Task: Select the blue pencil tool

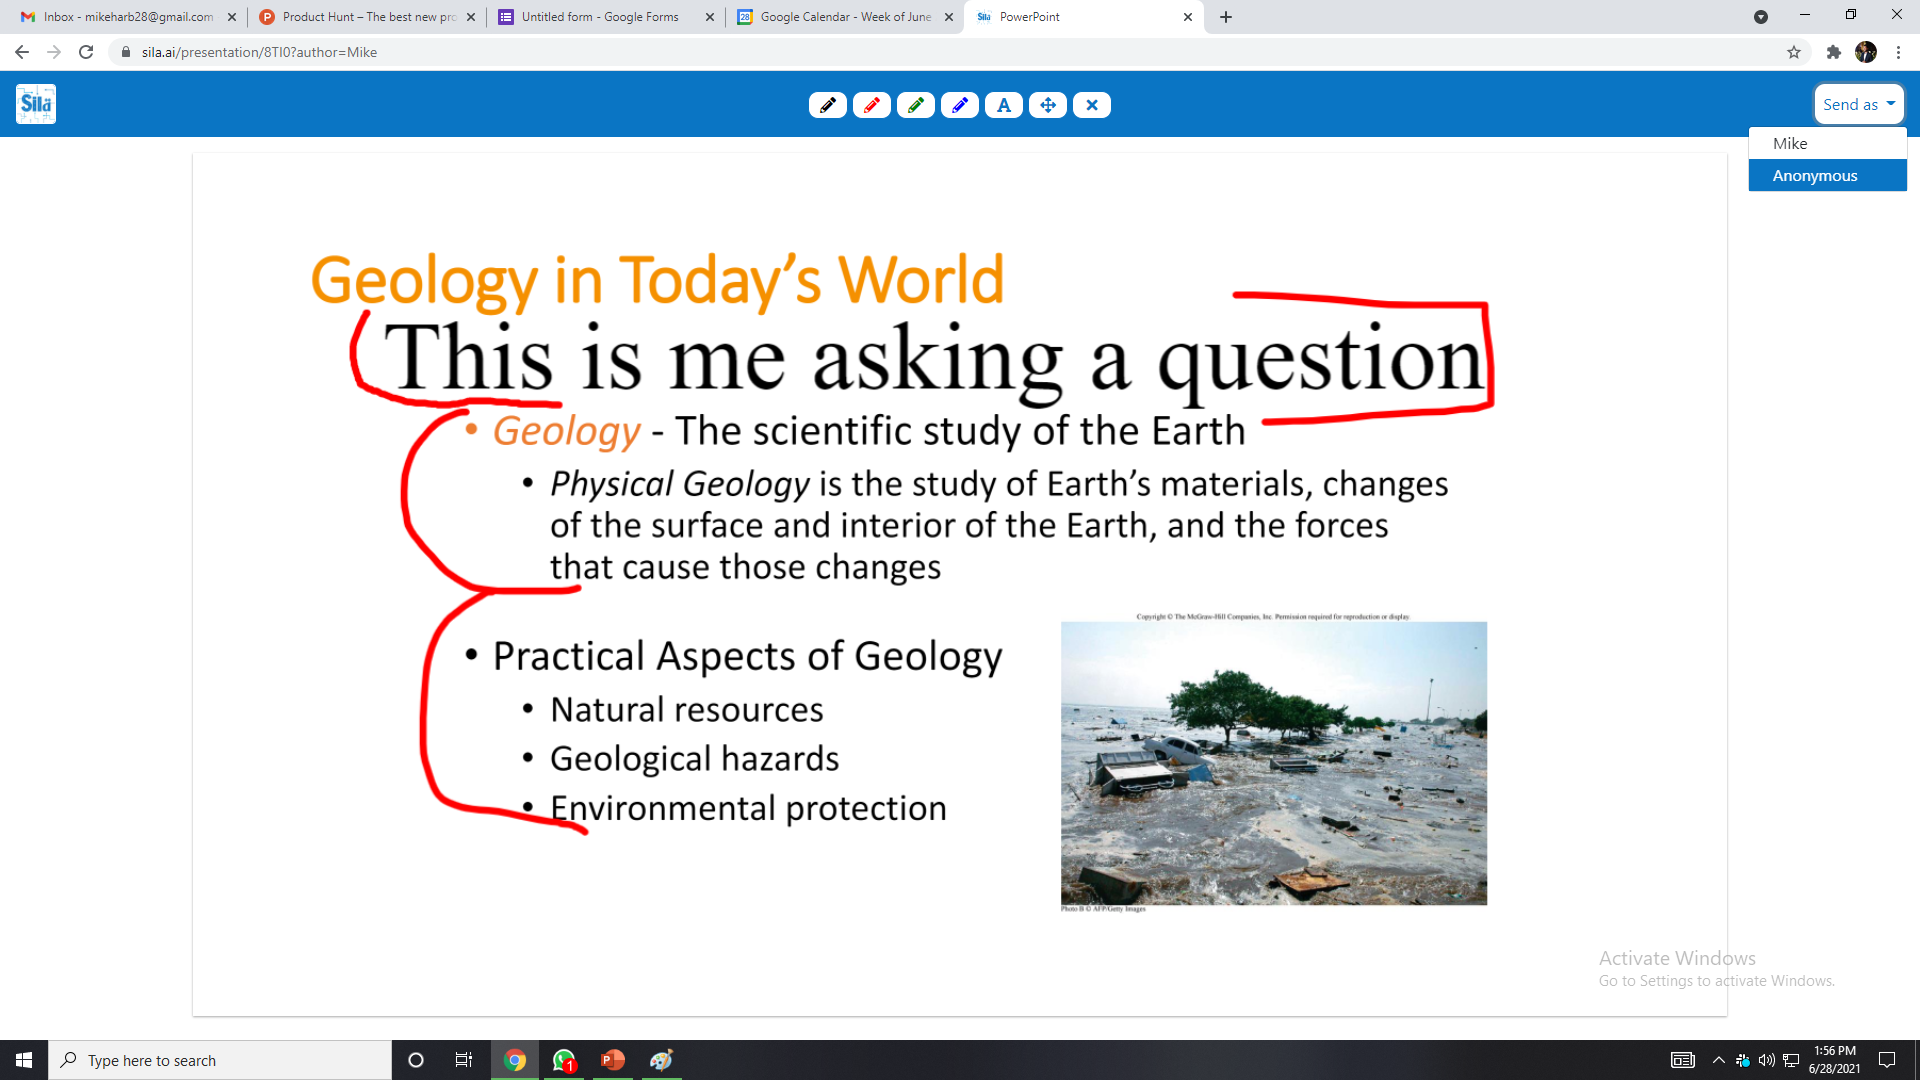Action: tap(959, 105)
